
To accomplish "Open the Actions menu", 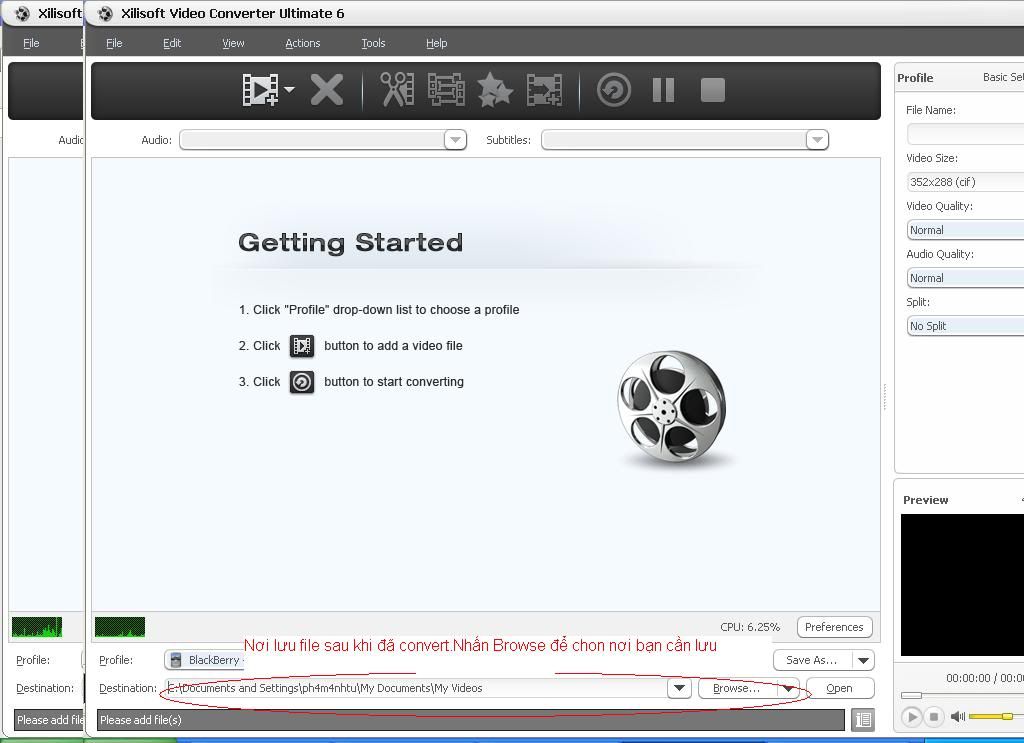I will click(x=302, y=43).
